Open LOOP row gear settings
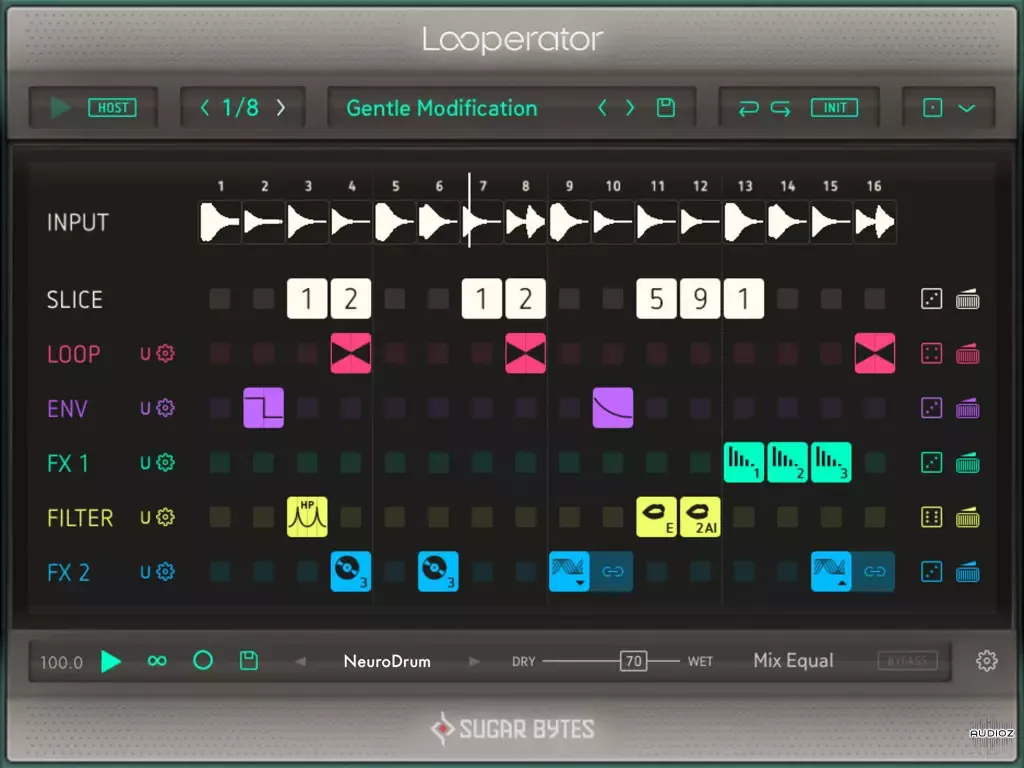1024x768 pixels. [166, 353]
